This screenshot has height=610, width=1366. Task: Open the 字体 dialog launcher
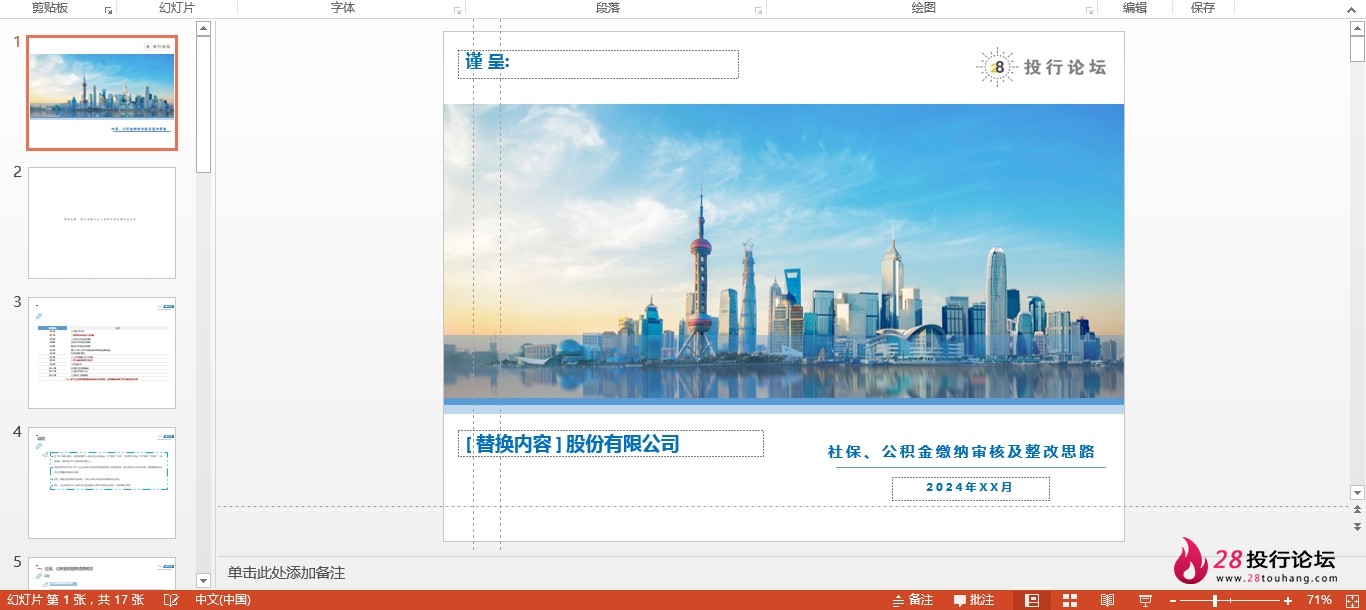click(x=457, y=10)
